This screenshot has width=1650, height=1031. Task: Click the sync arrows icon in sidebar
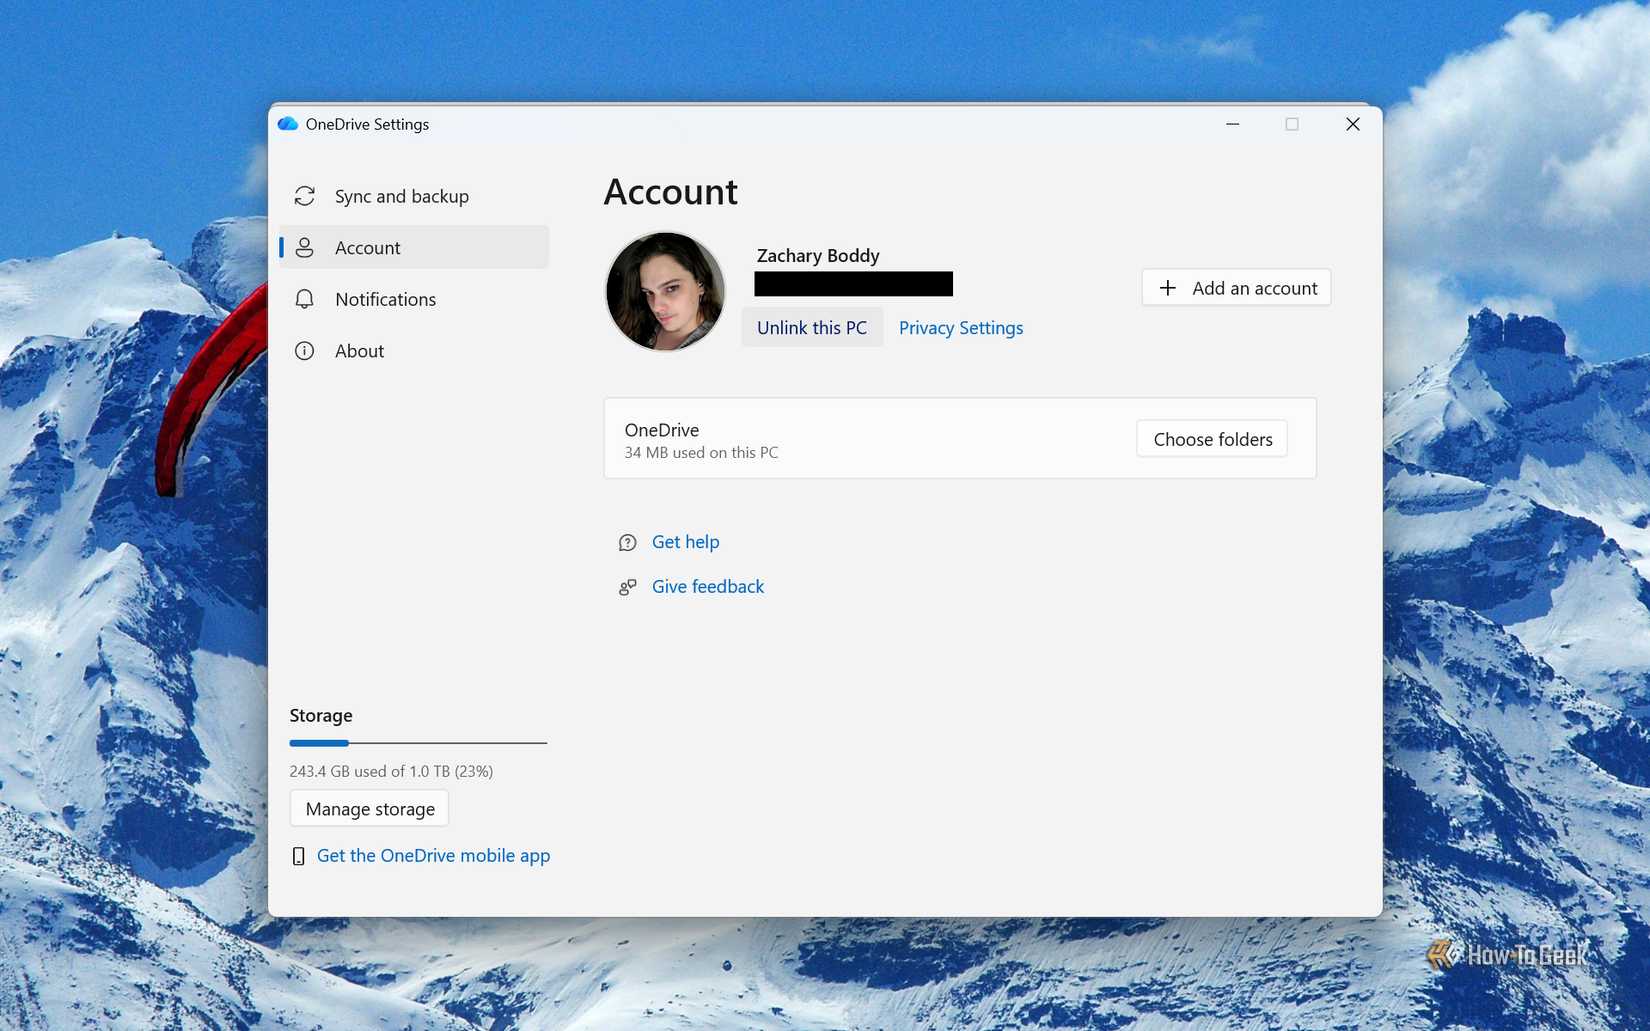pyautogui.click(x=305, y=196)
